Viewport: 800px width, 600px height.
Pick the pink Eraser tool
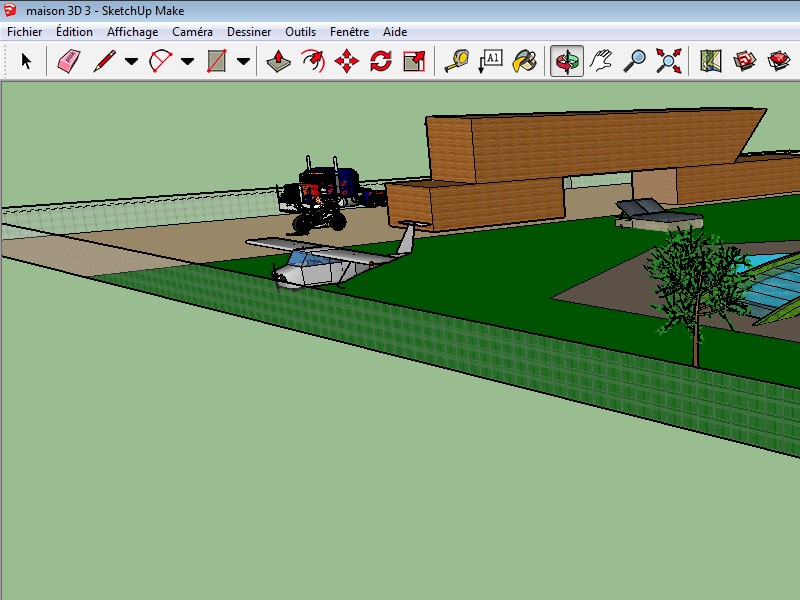coord(69,61)
